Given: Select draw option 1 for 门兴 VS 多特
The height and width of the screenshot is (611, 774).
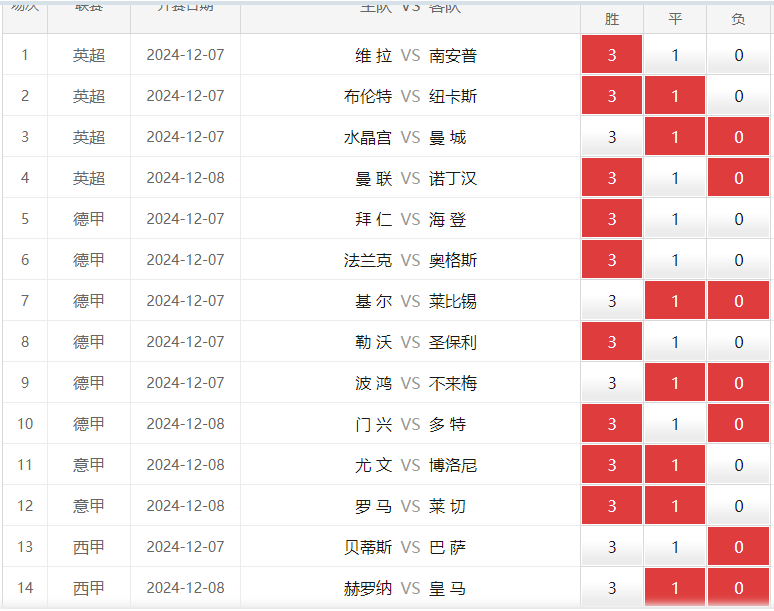Looking at the screenshot, I should (x=675, y=423).
